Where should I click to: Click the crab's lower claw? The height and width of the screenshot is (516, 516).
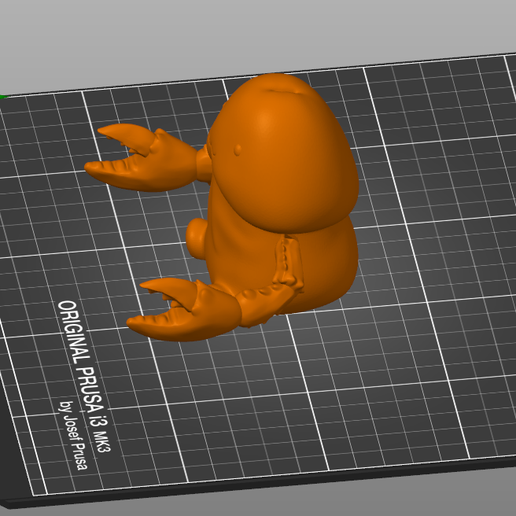(x=183, y=311)
